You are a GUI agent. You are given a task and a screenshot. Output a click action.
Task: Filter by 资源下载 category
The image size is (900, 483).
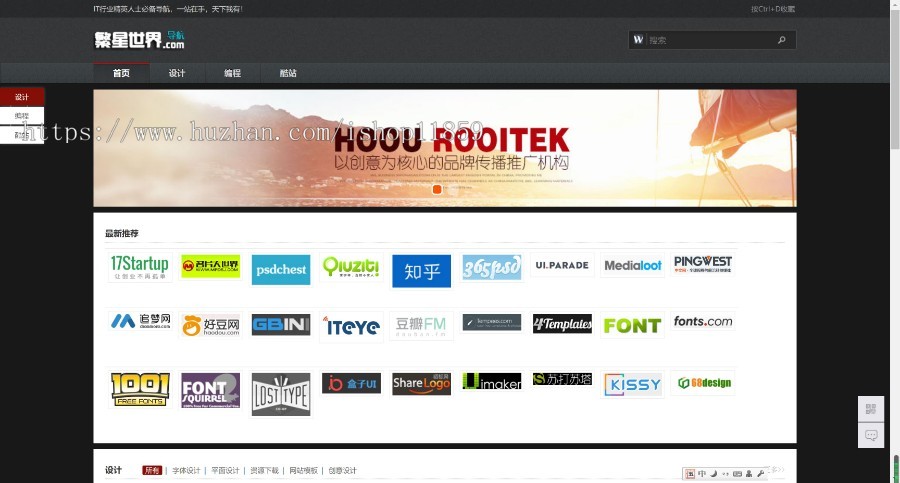click(264, 470)
